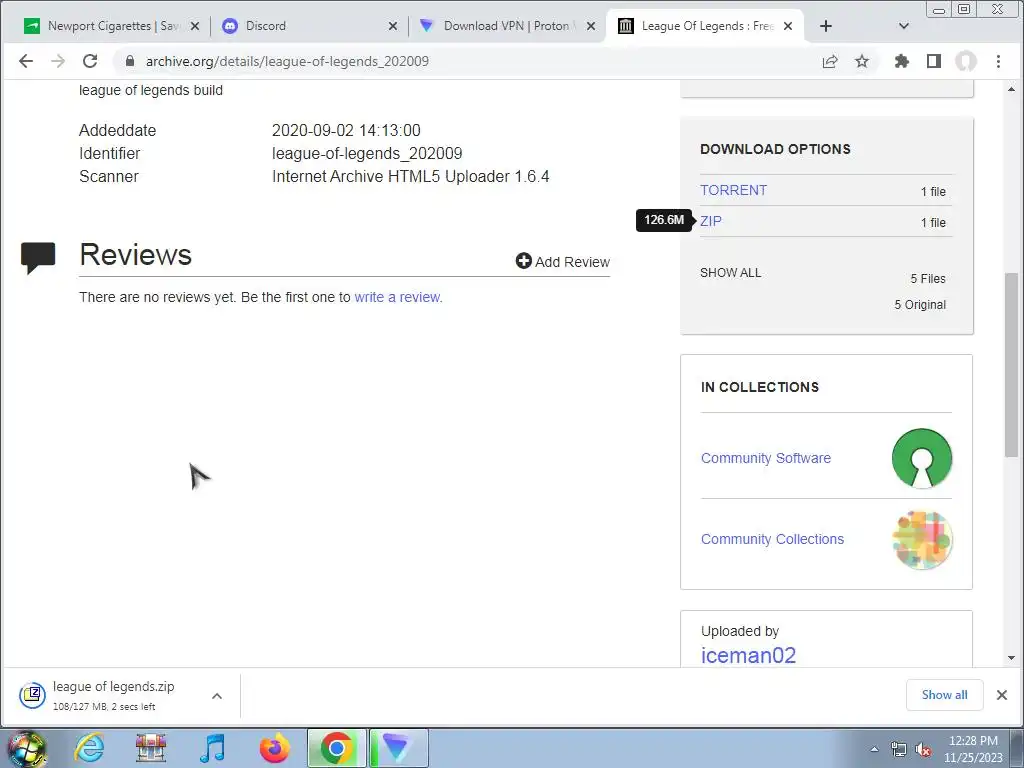Click the zip file icon in downloads bar
This screenshot has width=1024, height=768.
[x=32, y=696]
